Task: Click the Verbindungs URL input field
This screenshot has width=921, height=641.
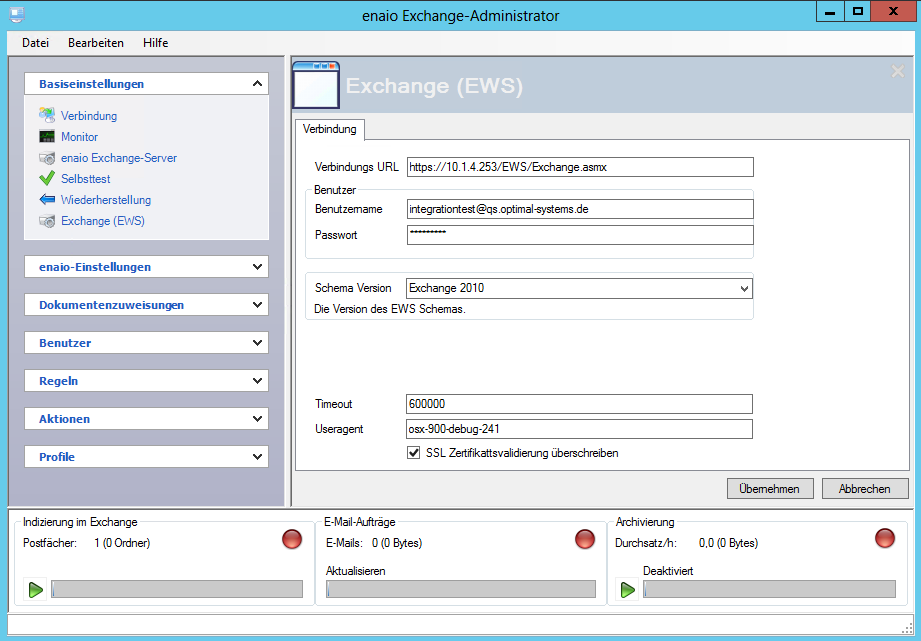Action: click(579, 168)
